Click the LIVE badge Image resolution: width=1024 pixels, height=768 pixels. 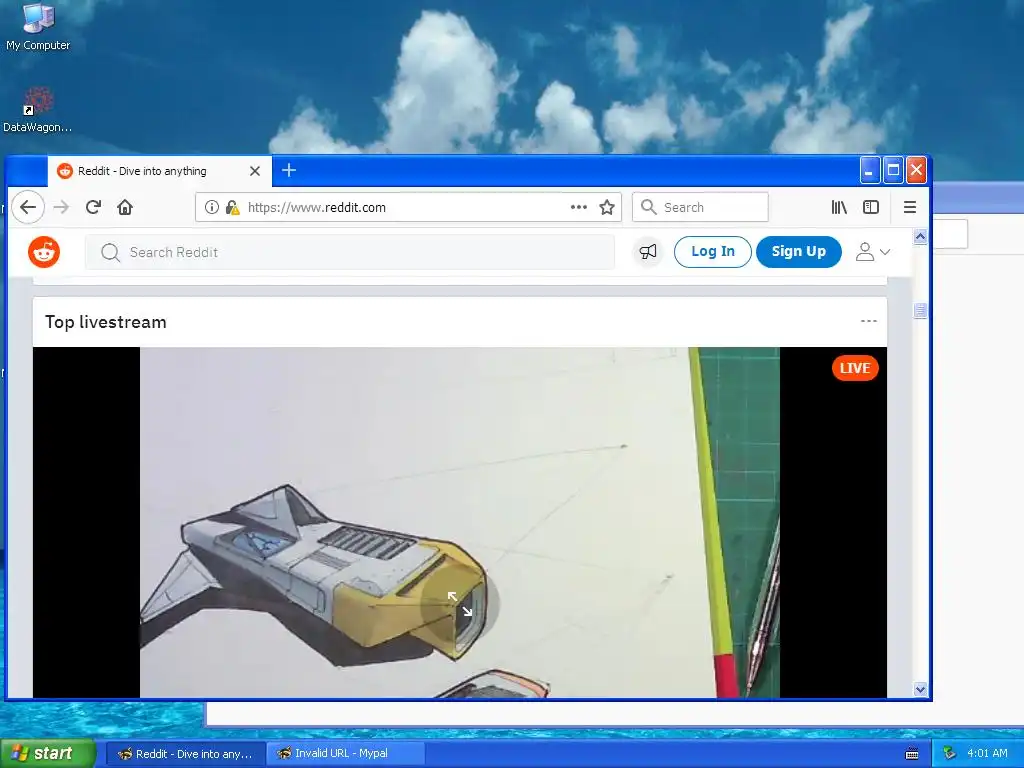click(855, 368)
